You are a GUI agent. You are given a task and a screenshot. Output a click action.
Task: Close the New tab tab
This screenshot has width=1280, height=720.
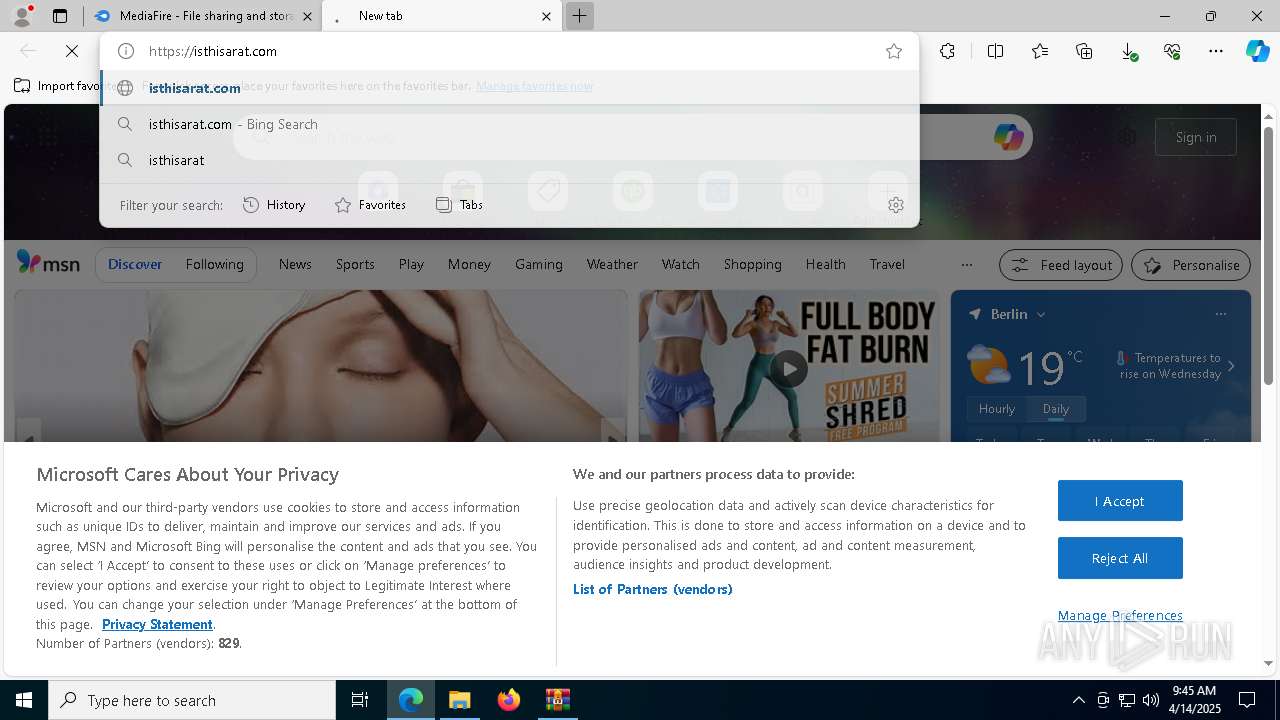[546, 16]
